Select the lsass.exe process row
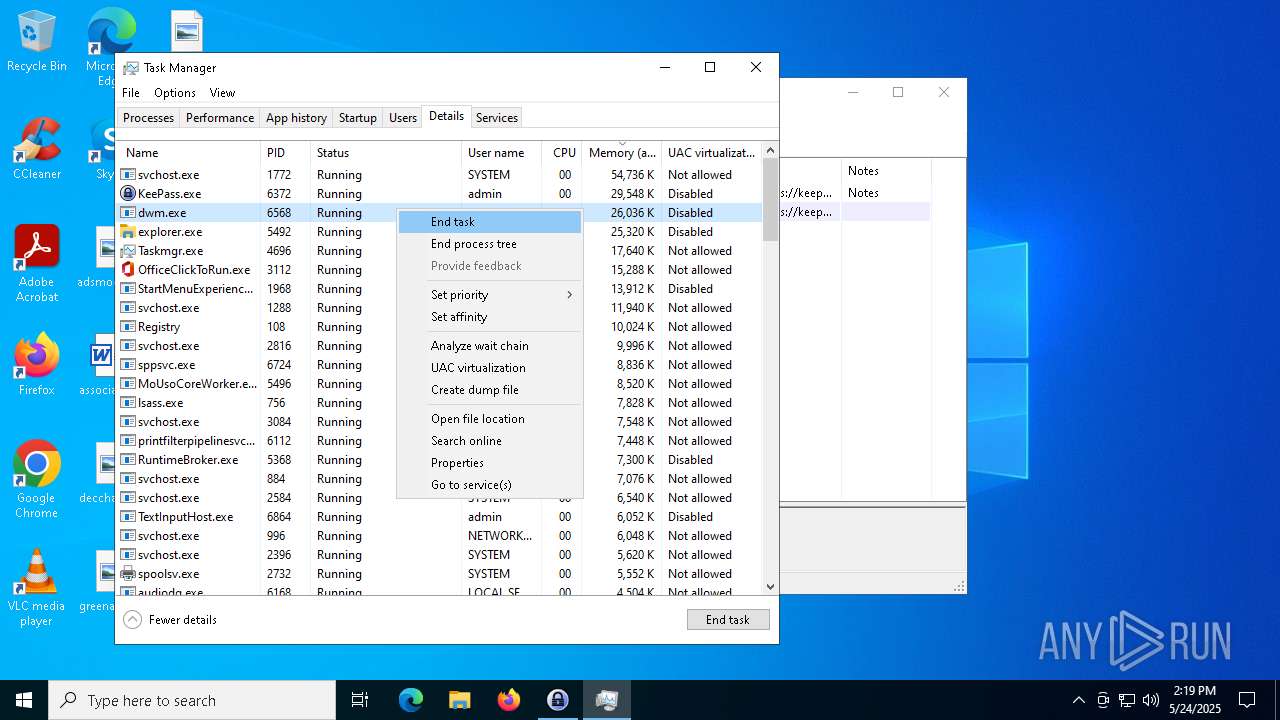The width and height of the screenshot is (1280, 720). point(439,402)
